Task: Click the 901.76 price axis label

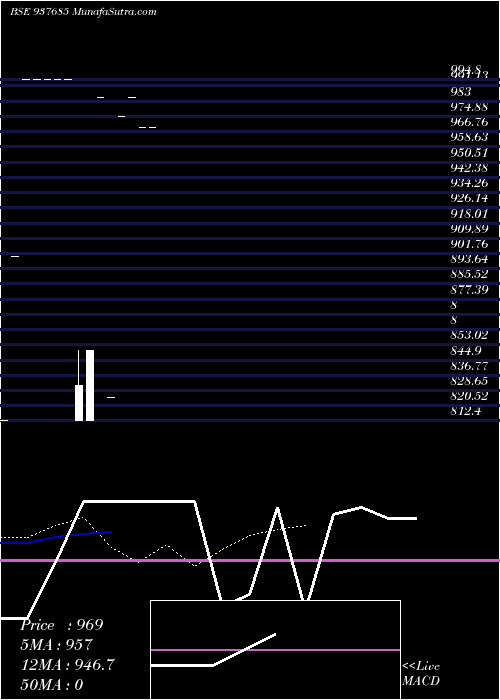Action: (x=469, y=244)
